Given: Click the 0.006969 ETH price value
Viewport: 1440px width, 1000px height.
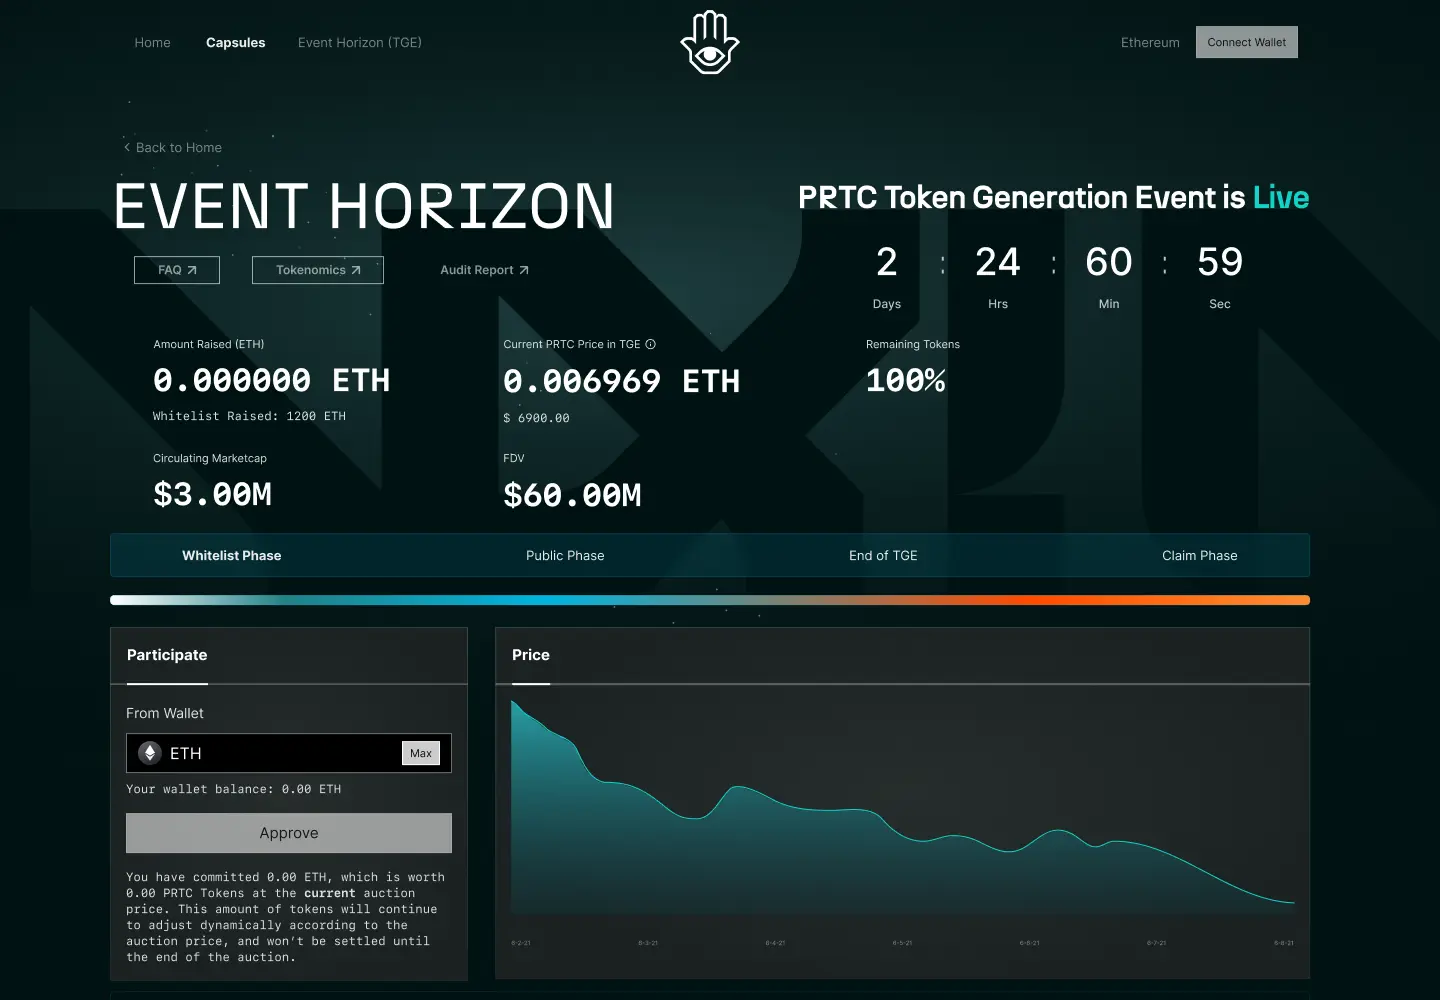Looking at the screenshot, I should 621,381.
